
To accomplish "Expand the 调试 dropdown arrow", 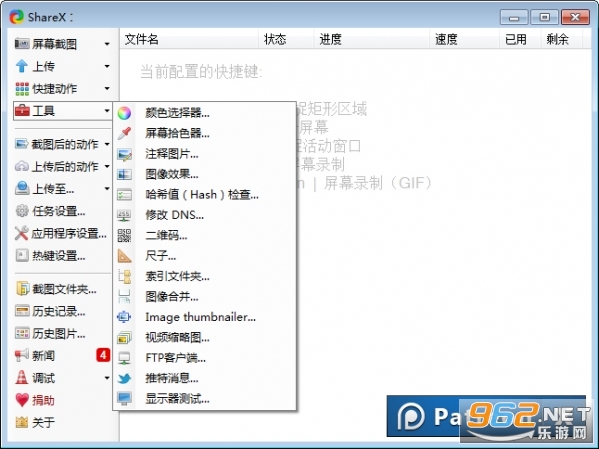I will coord(107,378).
